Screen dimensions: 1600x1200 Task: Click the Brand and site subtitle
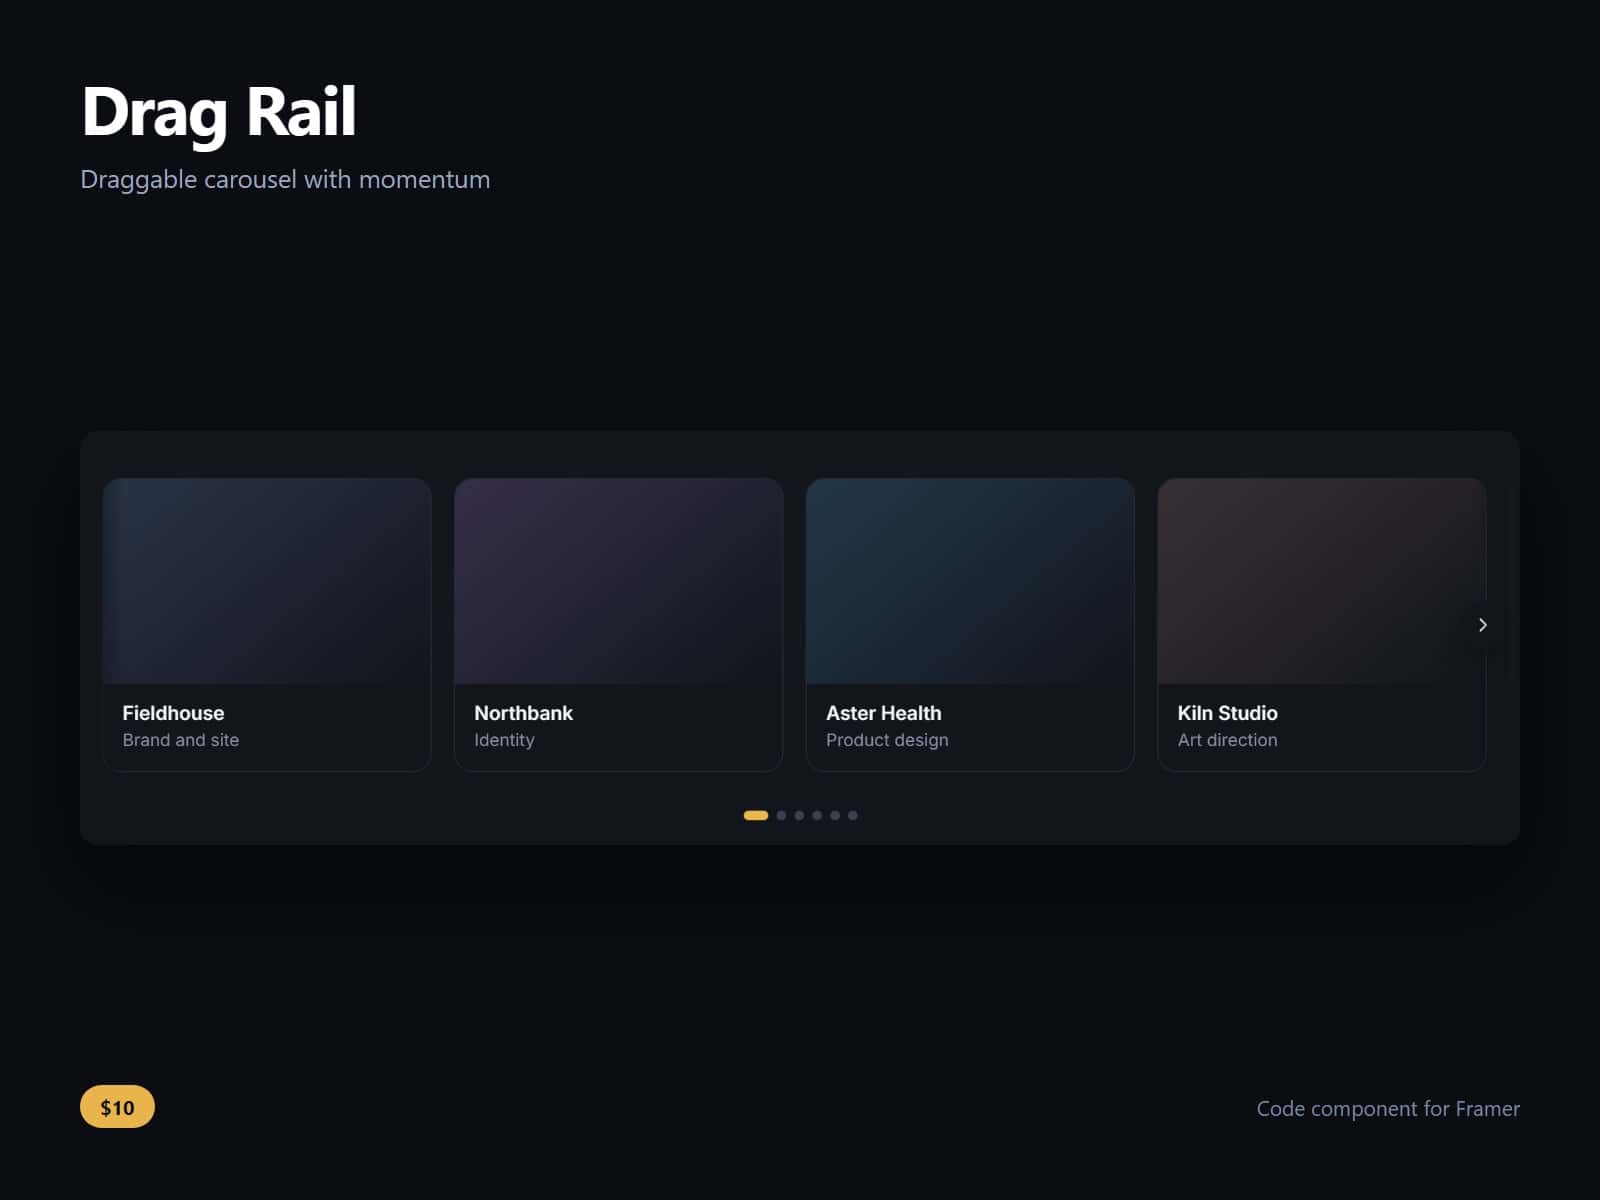coord(181,740)
